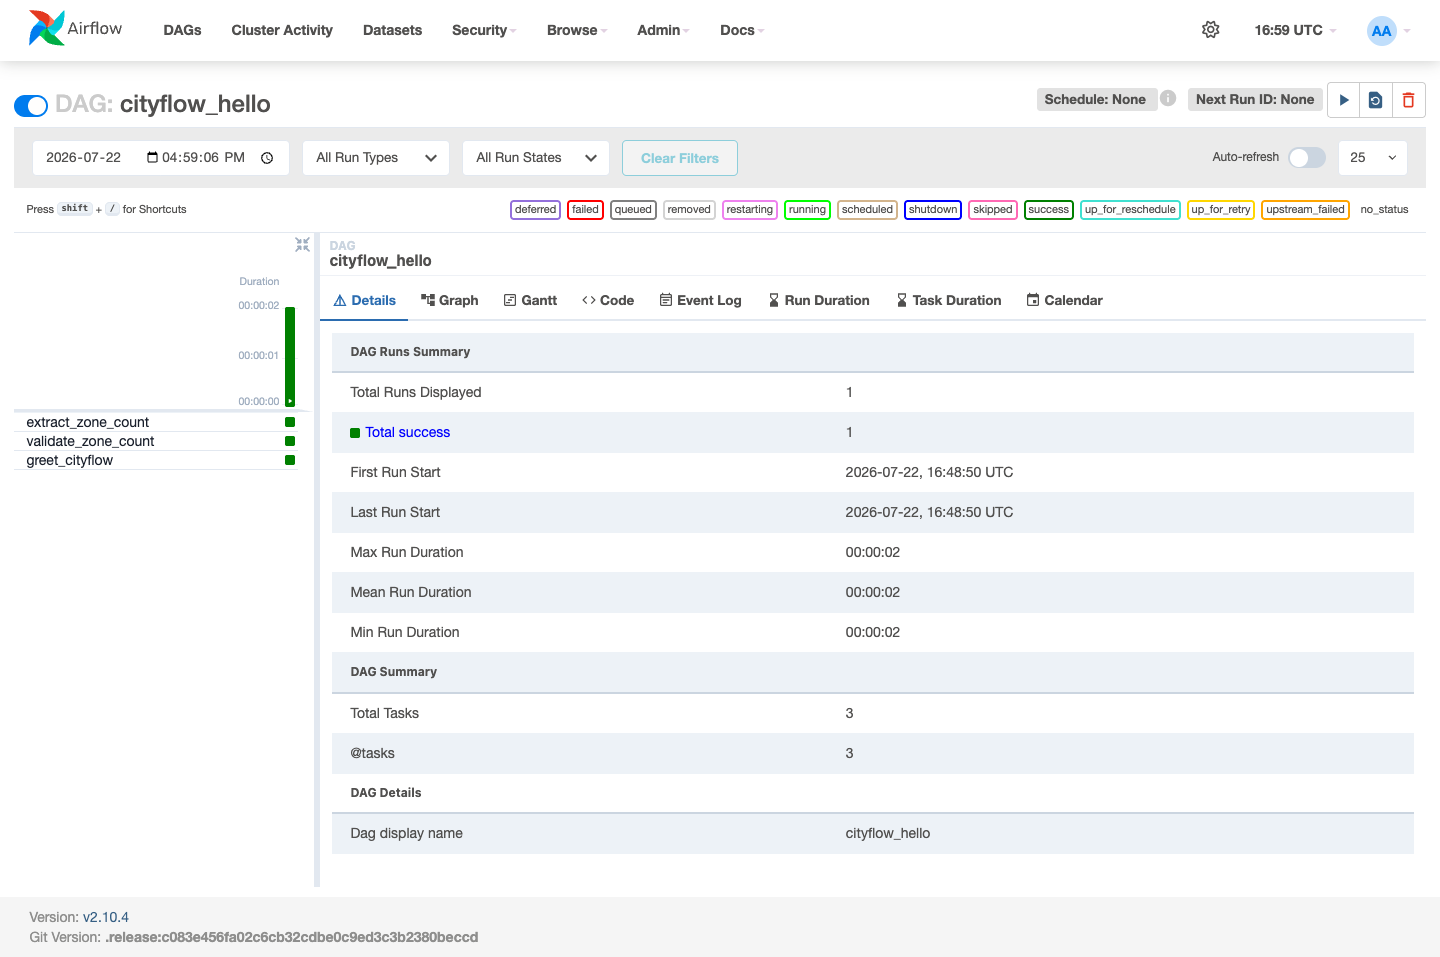Open settings gear in the navbar
This screenshot has height=957, width=1440.
[x=1210, y=30]
